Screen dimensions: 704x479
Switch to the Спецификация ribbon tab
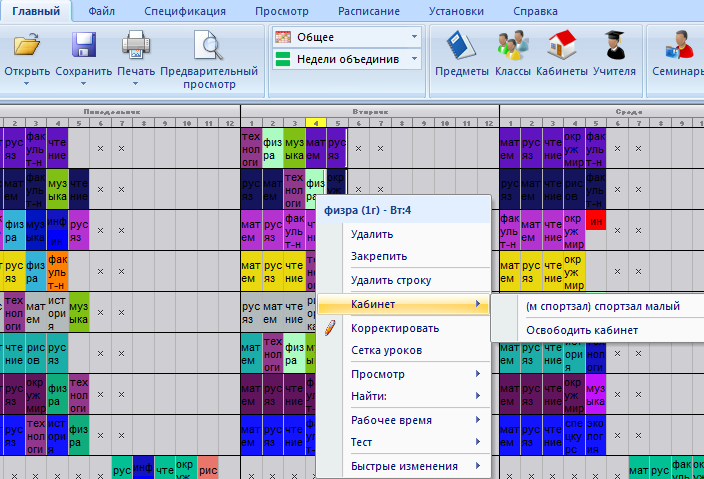click(x=184, y=11)
